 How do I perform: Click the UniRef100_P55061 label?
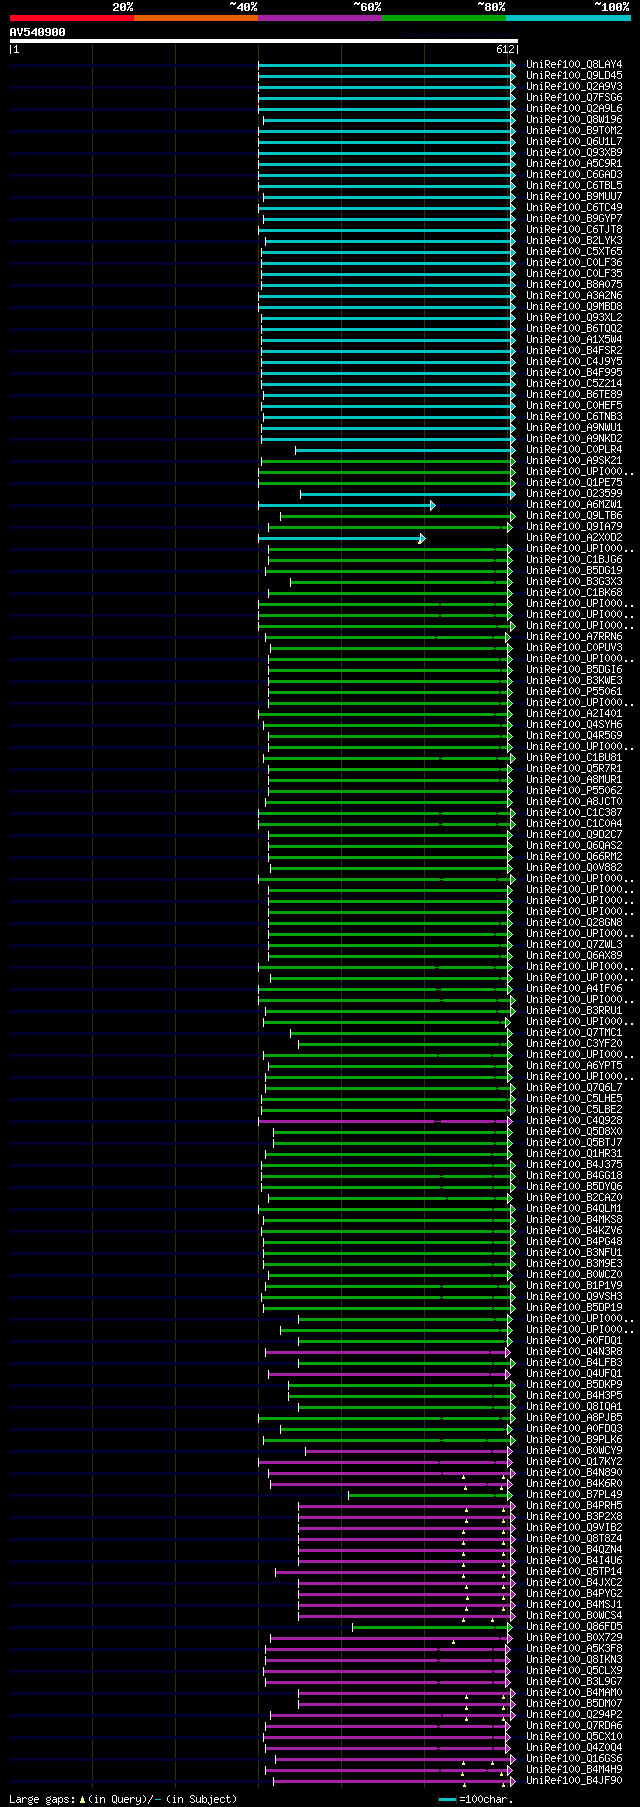tap(574, 692)
